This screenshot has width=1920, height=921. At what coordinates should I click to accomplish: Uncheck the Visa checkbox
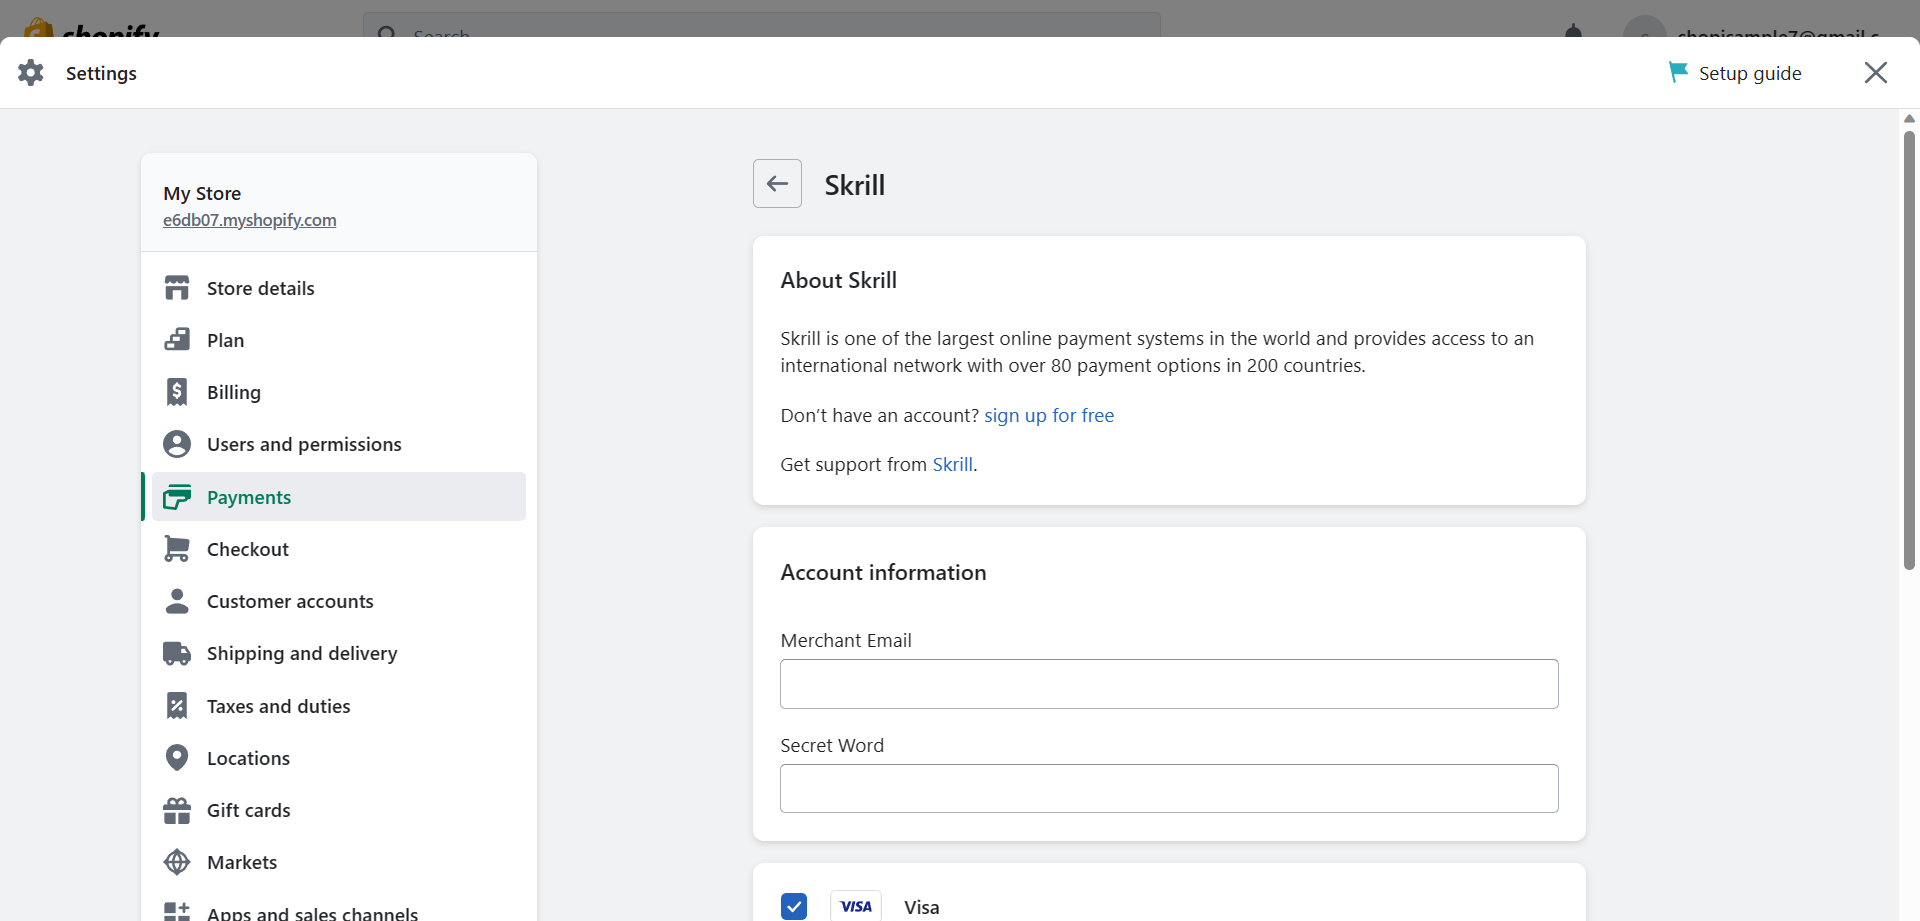point(794,906)
